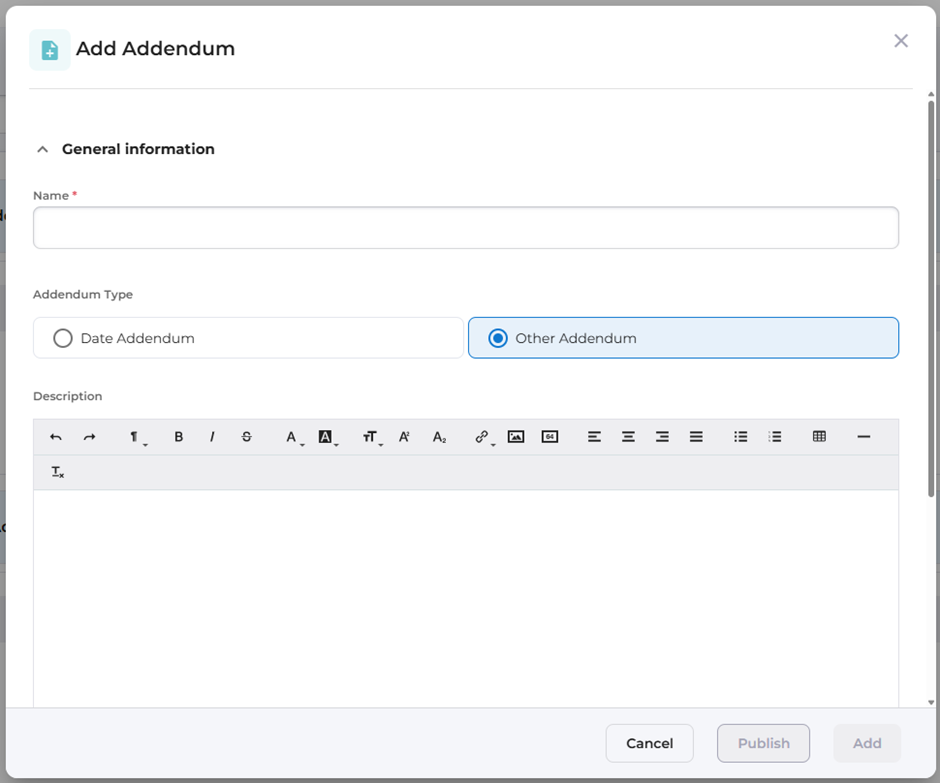This screenshot has height=783, width=940.
Task: Insert an image into the description
Action: (516, 437)
